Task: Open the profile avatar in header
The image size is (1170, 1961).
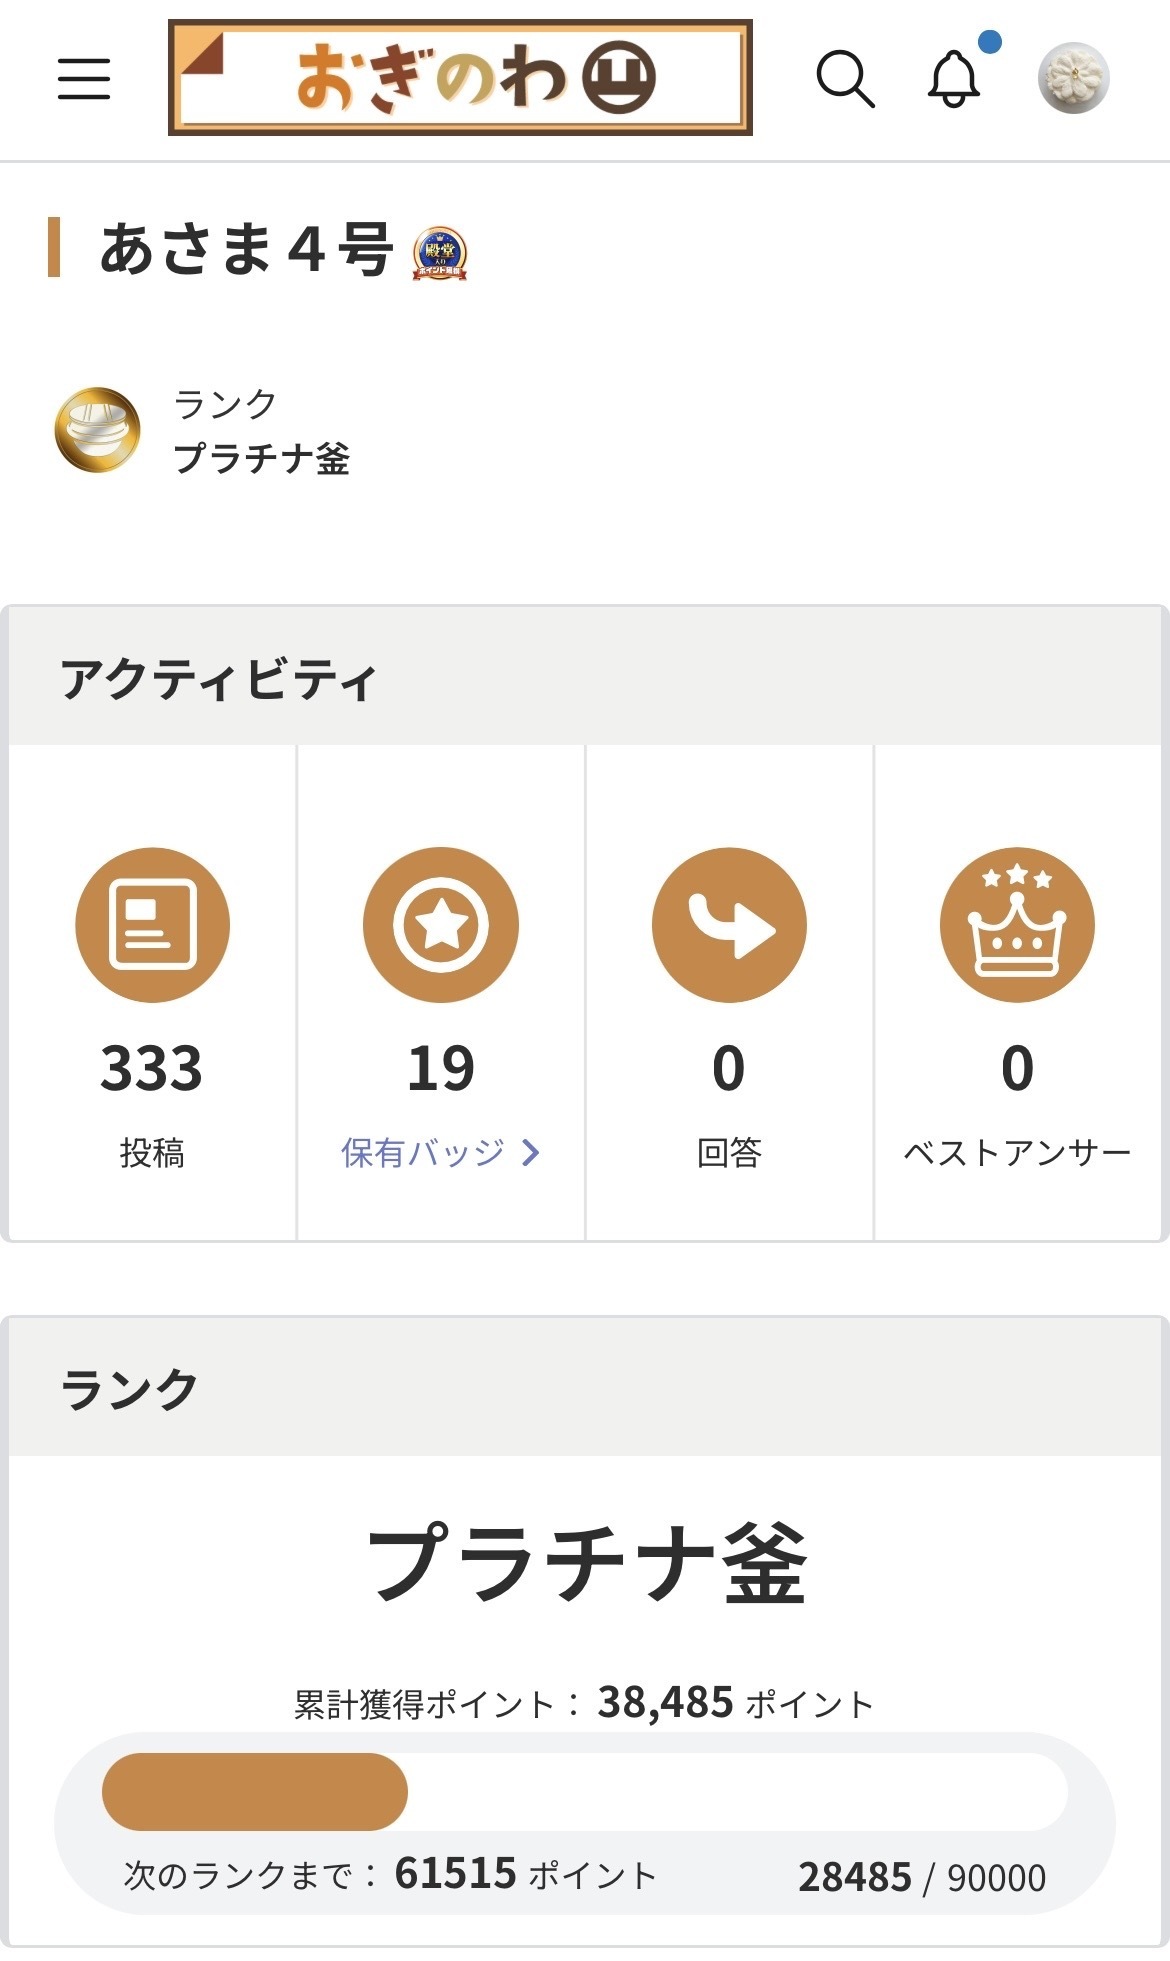Action: (1074, 78)
